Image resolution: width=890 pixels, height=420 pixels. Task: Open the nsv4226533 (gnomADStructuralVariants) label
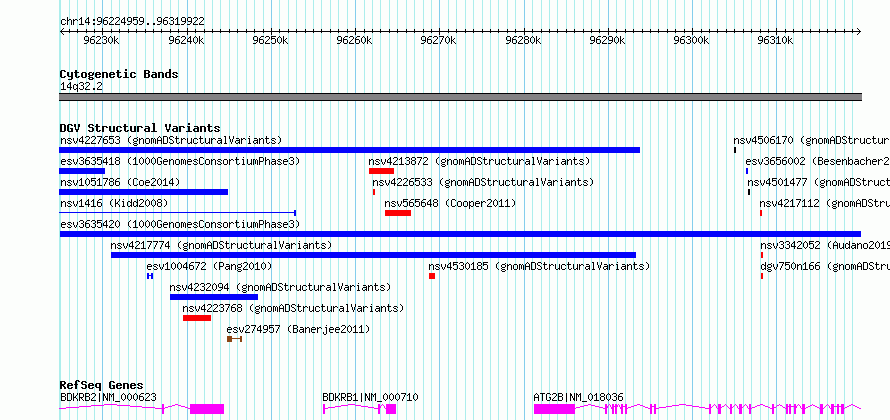[x=483, y=182]
